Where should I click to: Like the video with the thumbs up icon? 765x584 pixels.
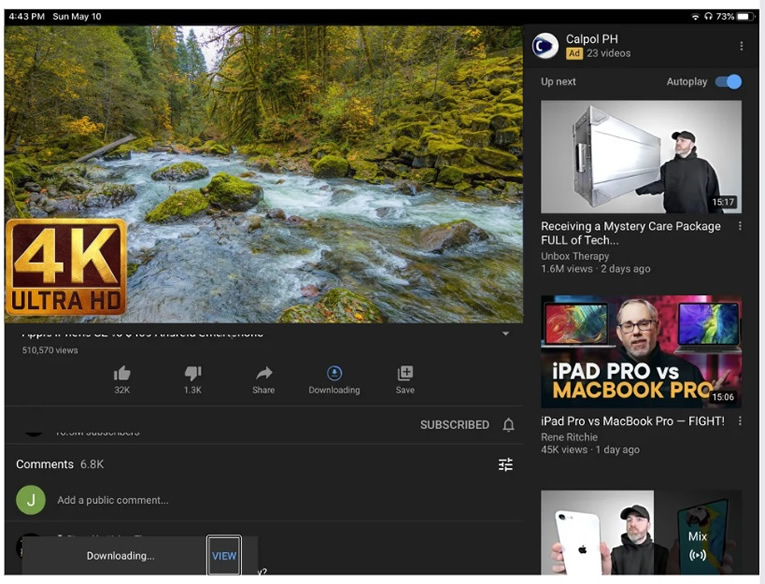point(122,373)
